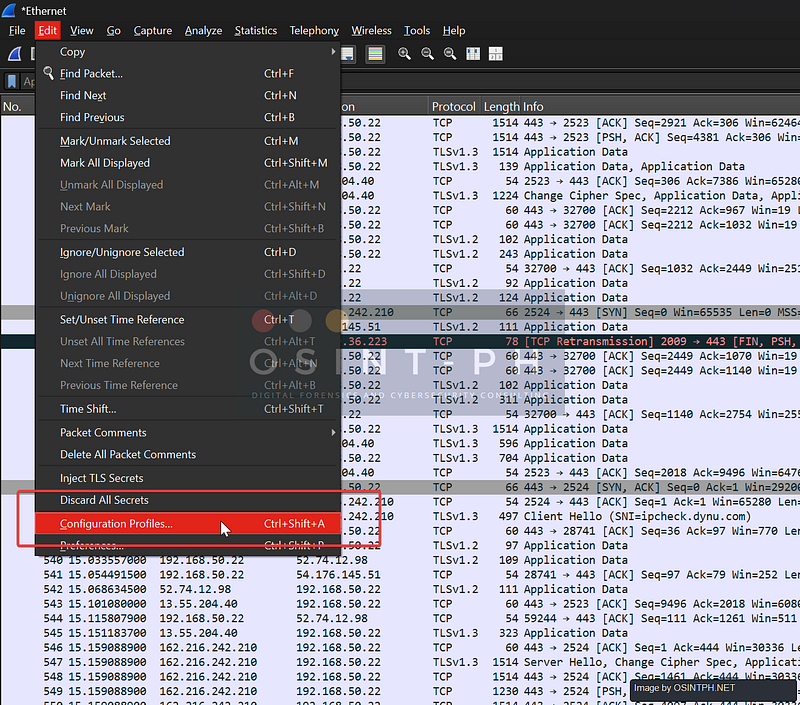Choose Delete All Packet Comments
Image resolution: width=800 pixels, height=705 pixels.
pos(188,455)
